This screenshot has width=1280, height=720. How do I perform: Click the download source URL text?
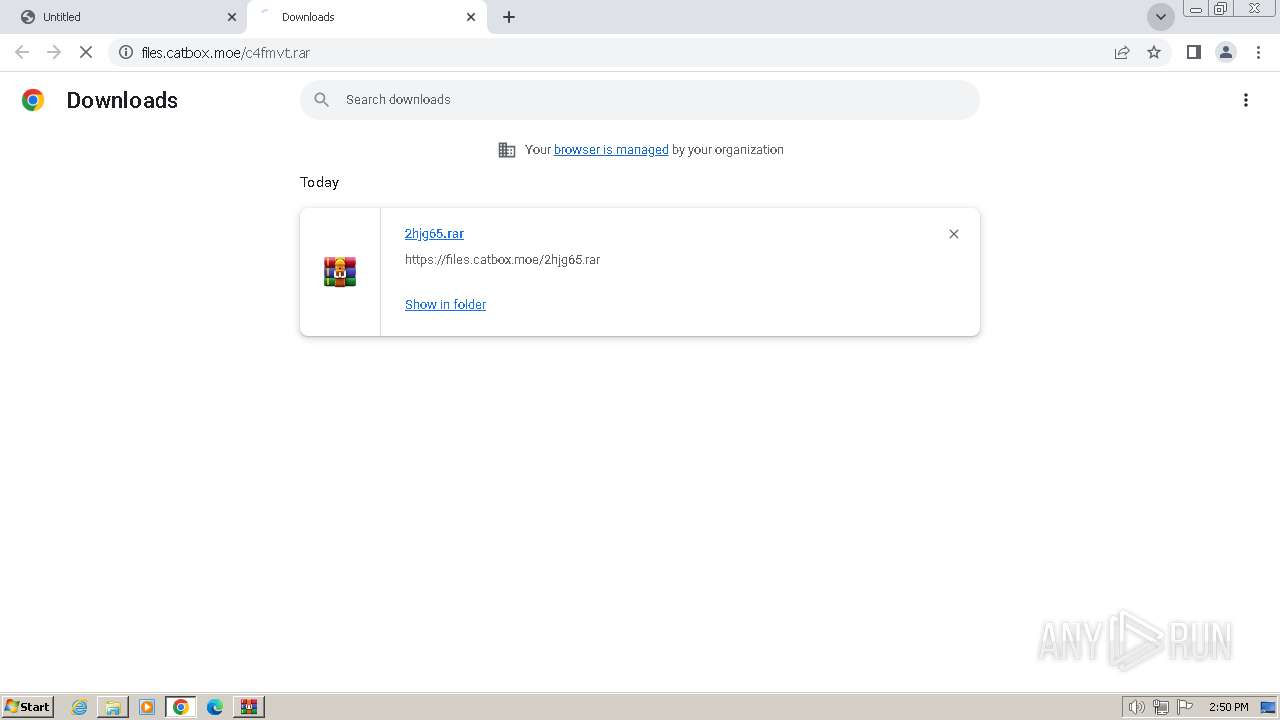pyautogui.click(x=502, y=260)
